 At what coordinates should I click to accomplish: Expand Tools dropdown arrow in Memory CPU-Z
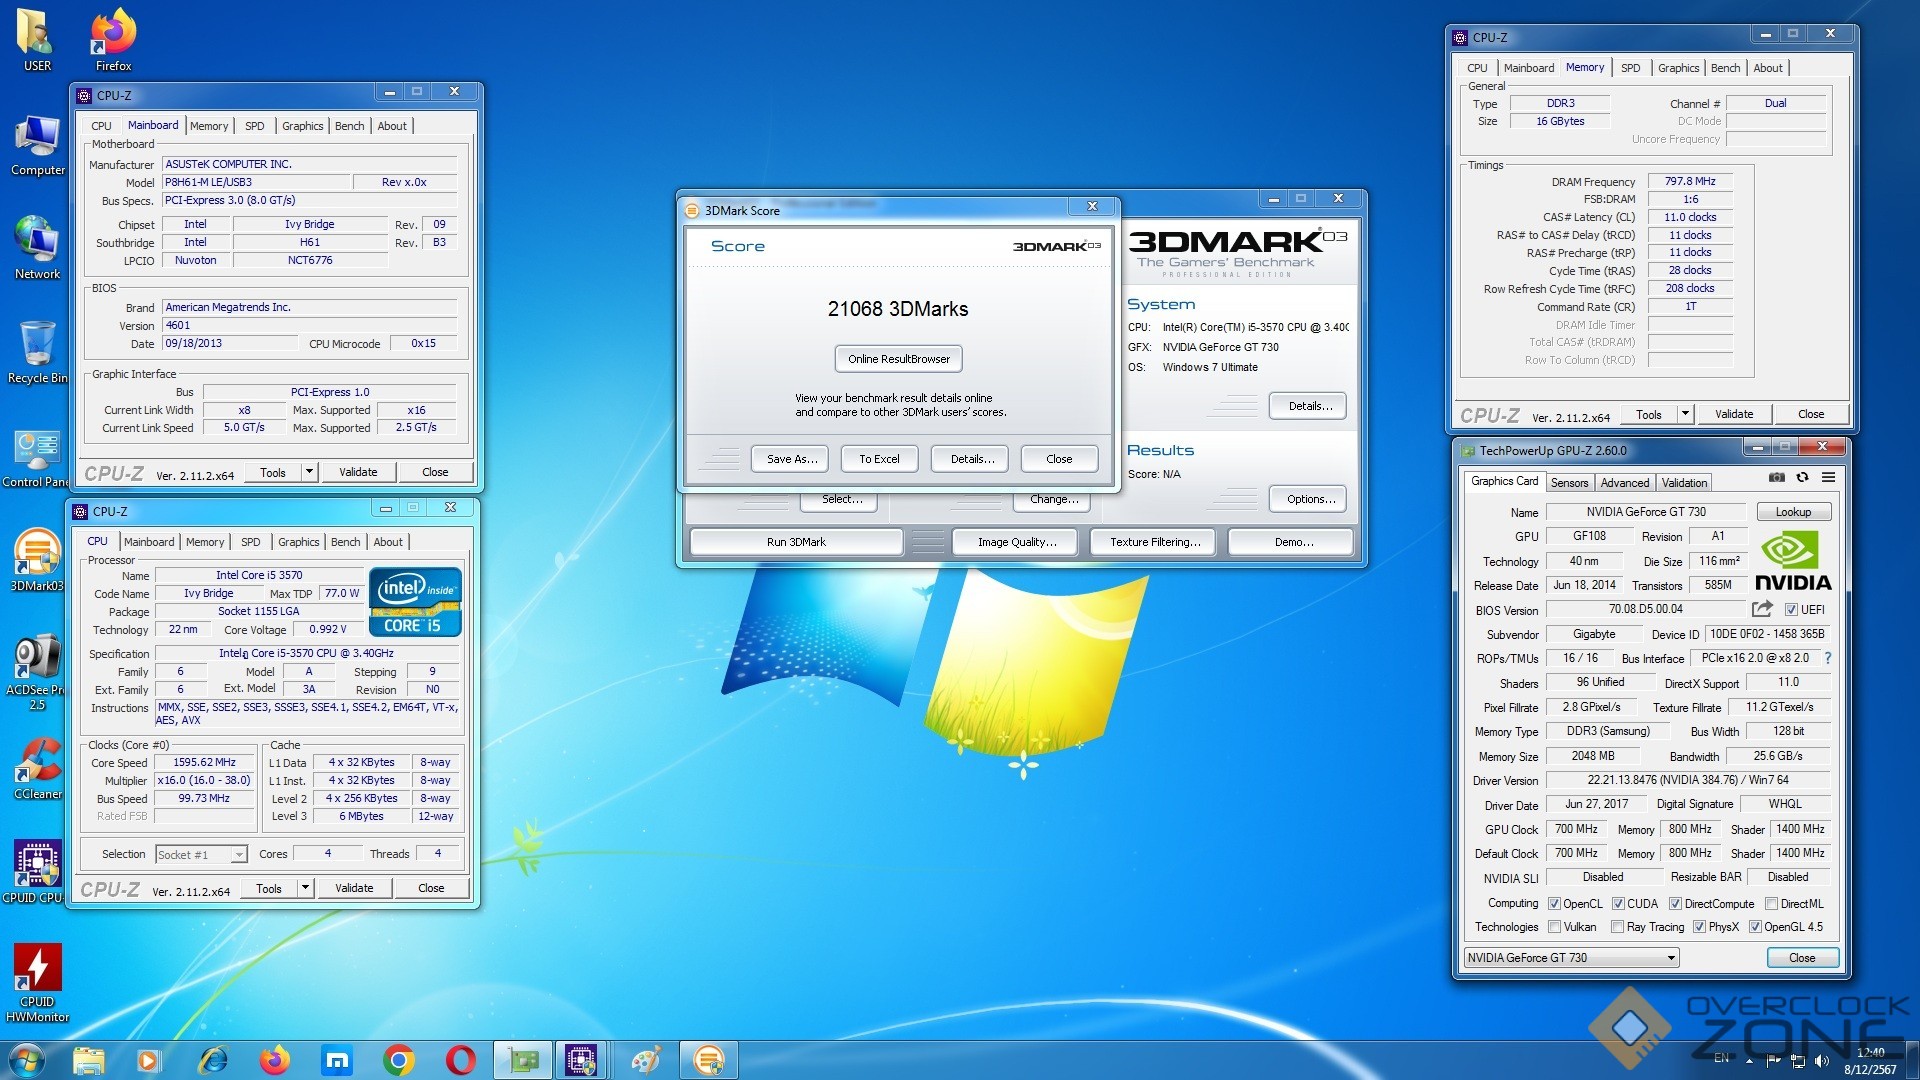(x=1685, y=414)
